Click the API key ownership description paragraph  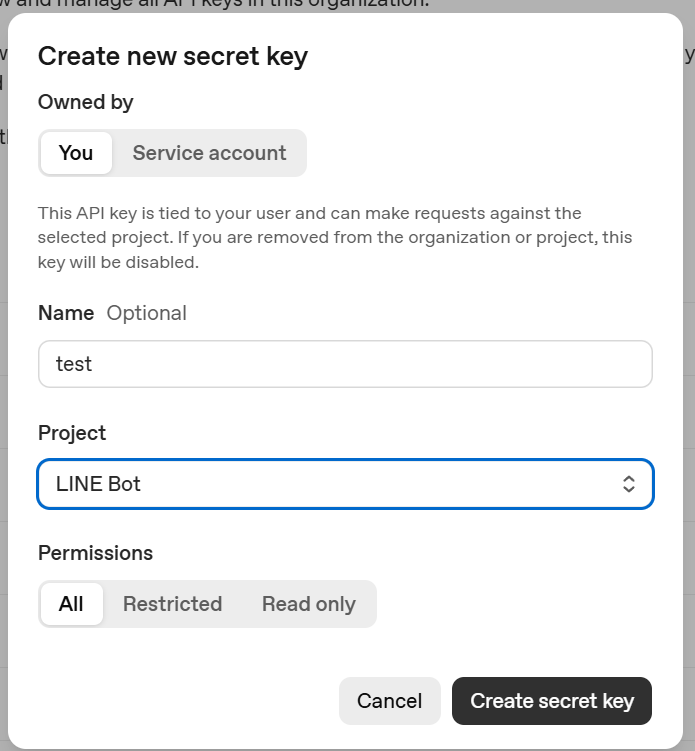click(334, 238)
